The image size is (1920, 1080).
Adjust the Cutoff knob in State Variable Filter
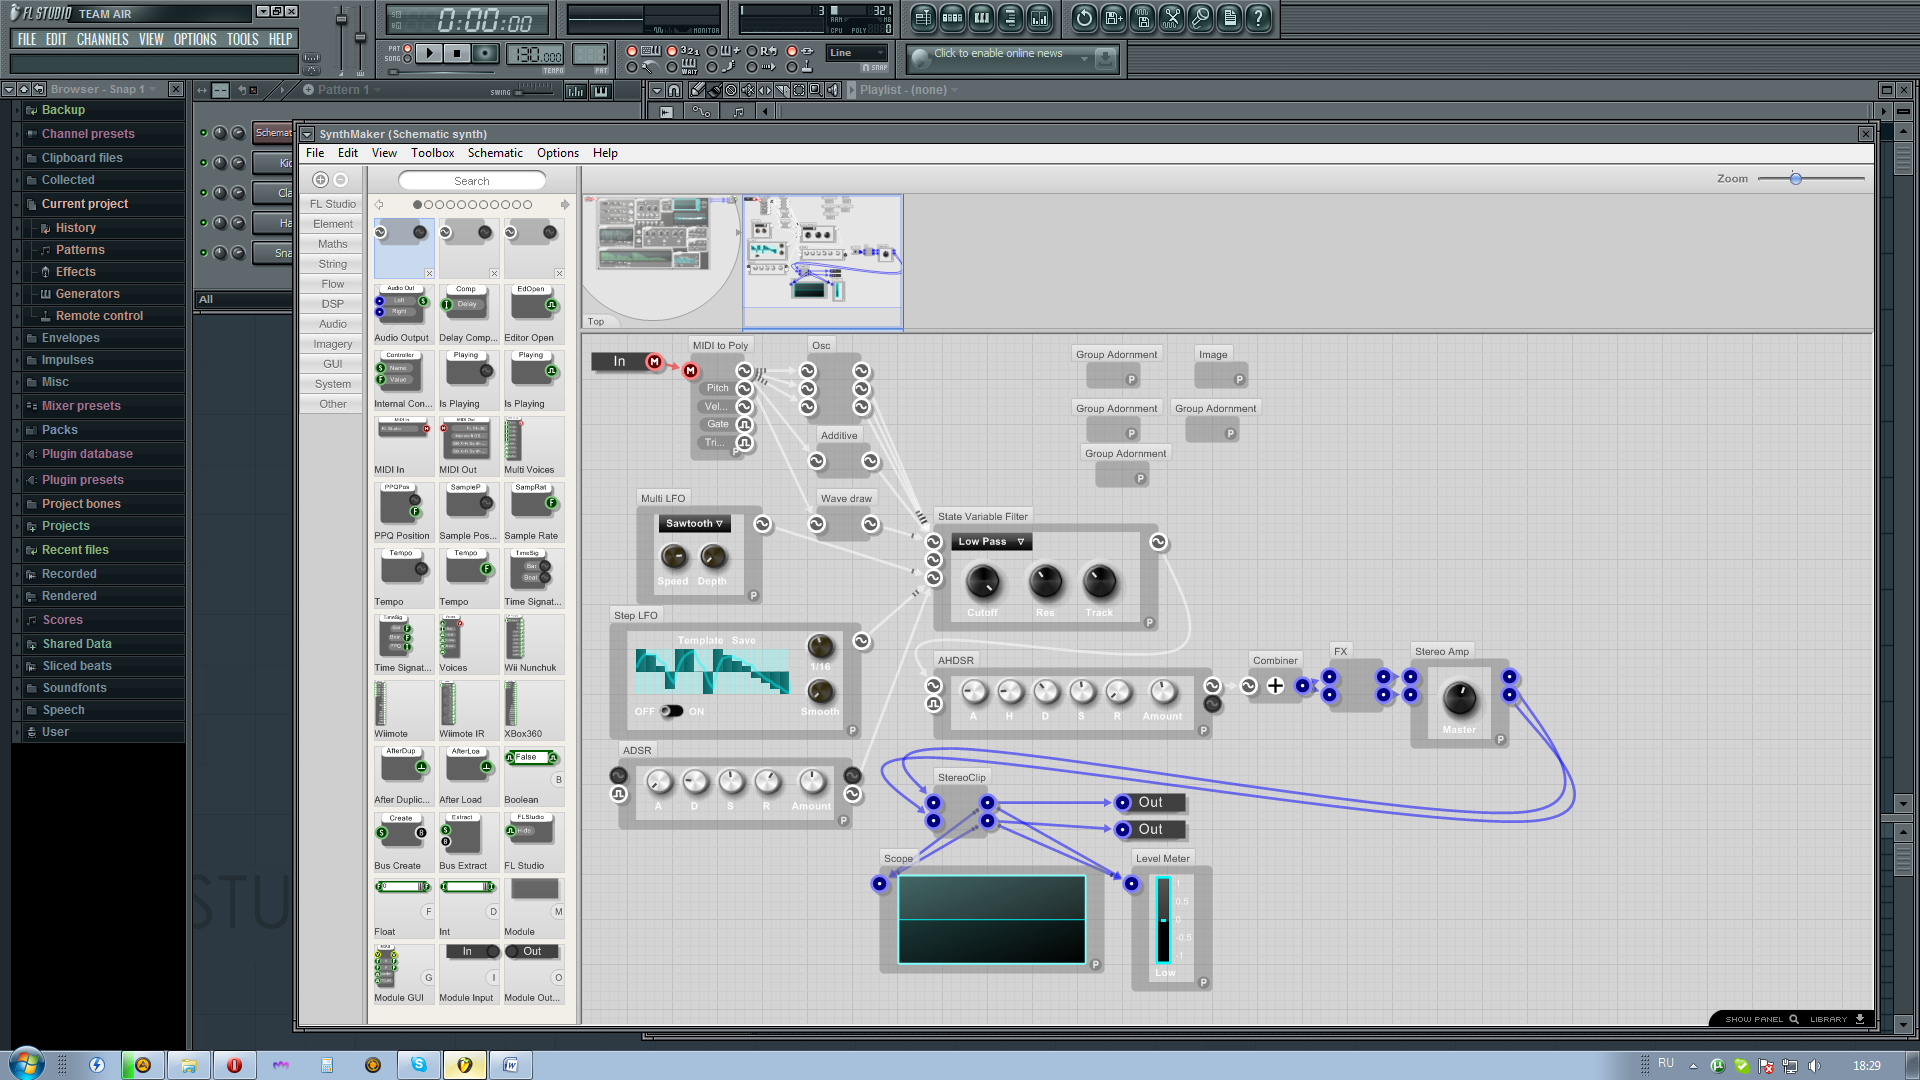click(x=982, y=582)
